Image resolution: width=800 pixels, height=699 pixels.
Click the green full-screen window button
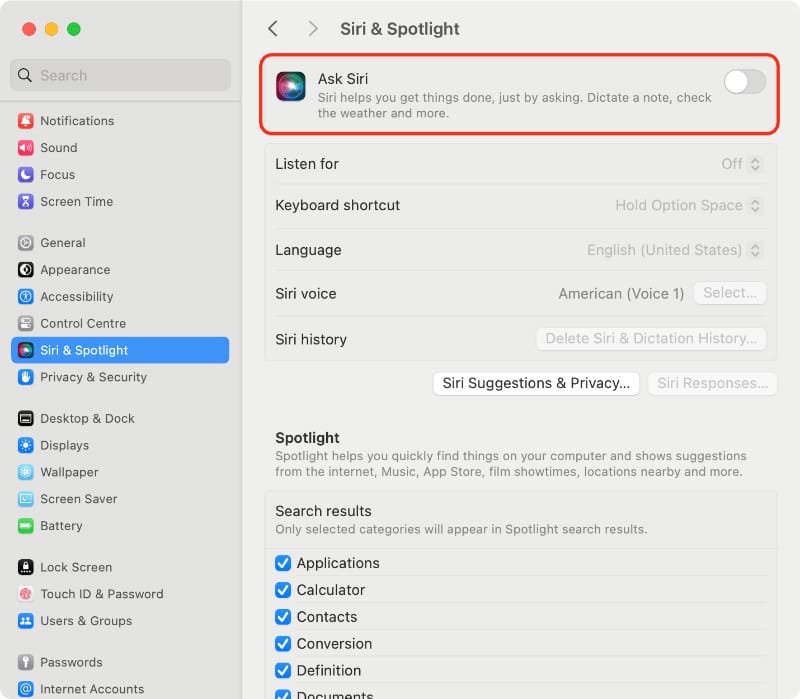pyautogui.click(x=74, y=29)
